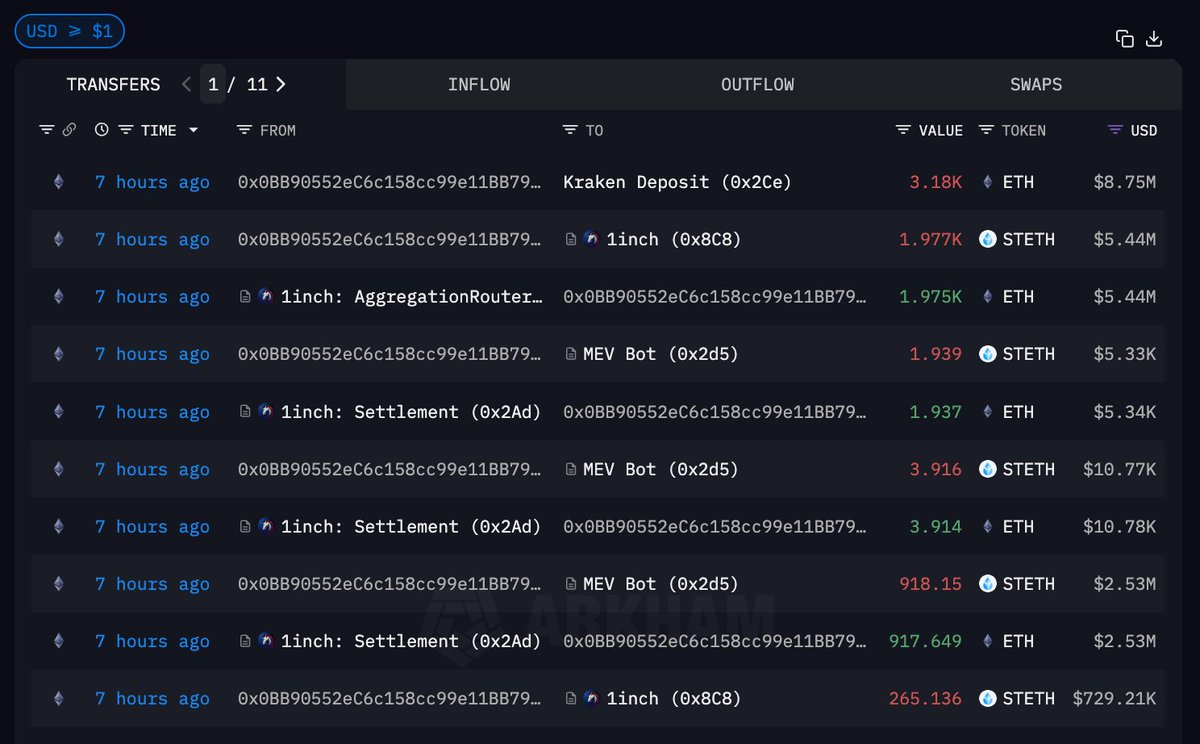Open 1inch: Settlement in 3.914 ETH row
This screenshot has width=1200, height=744.
tap(411, 527)
